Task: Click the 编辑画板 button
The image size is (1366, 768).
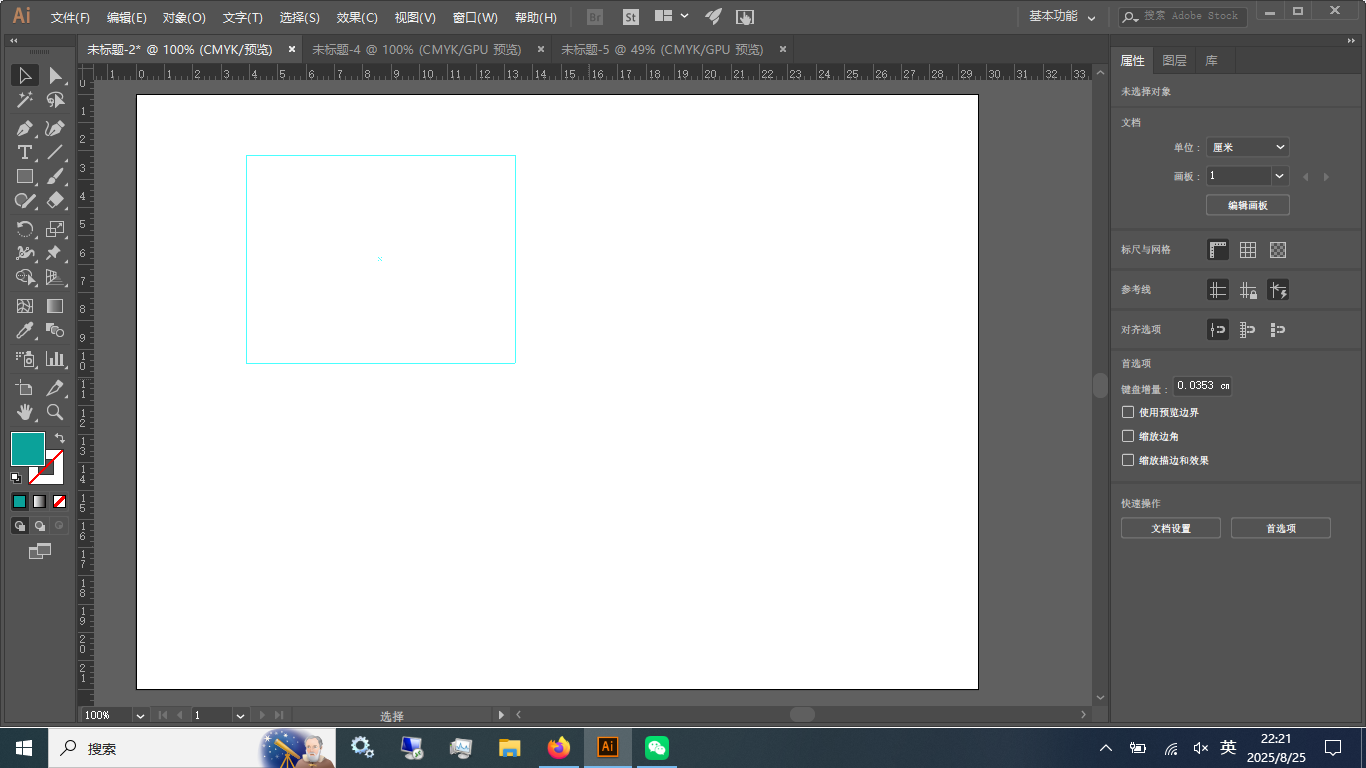Action: click(1247, 205)
